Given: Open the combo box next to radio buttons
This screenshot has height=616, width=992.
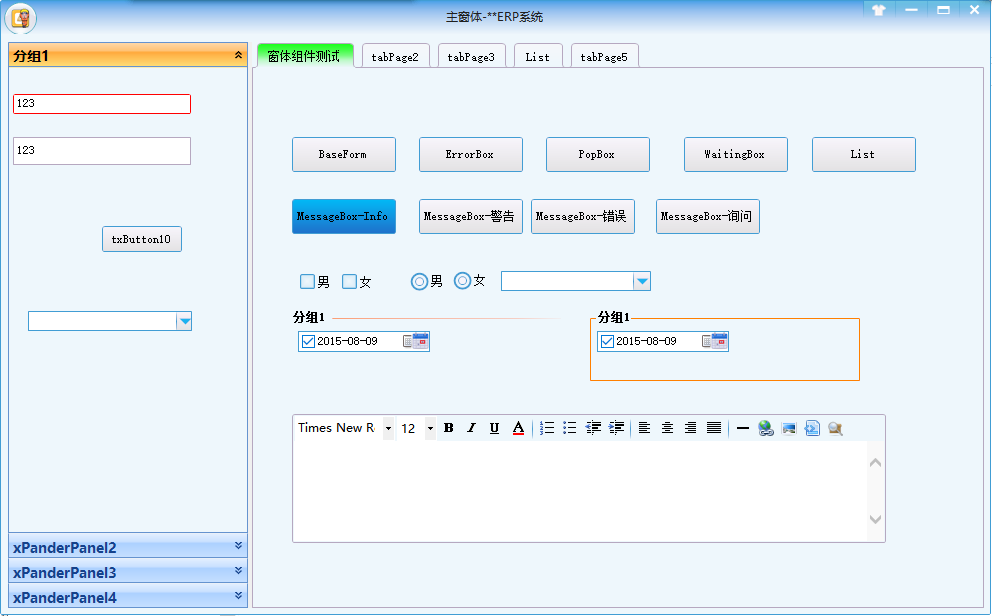Looking at the screenshot, I should [642, 281].
